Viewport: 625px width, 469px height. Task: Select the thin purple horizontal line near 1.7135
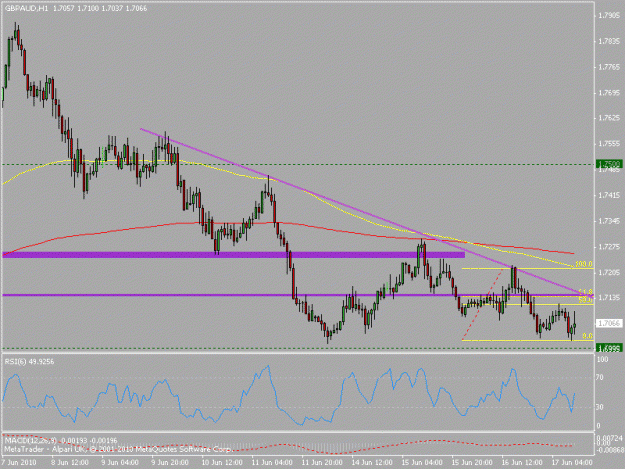click(298, 295)
